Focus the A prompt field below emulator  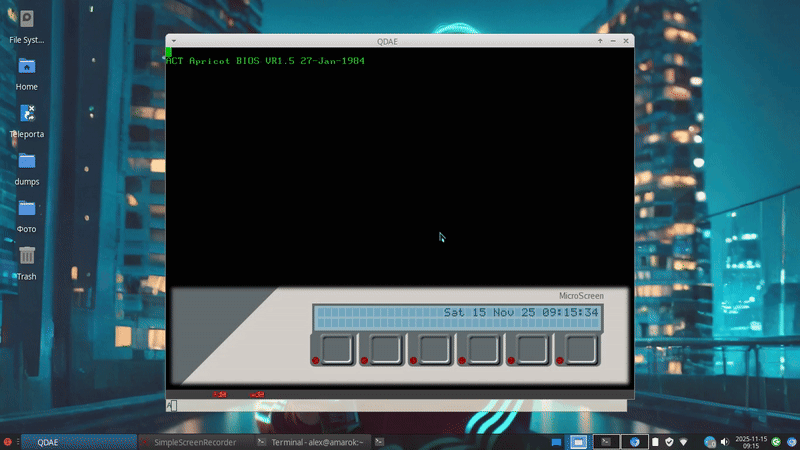pyautogui.click(x=396, y=406)
